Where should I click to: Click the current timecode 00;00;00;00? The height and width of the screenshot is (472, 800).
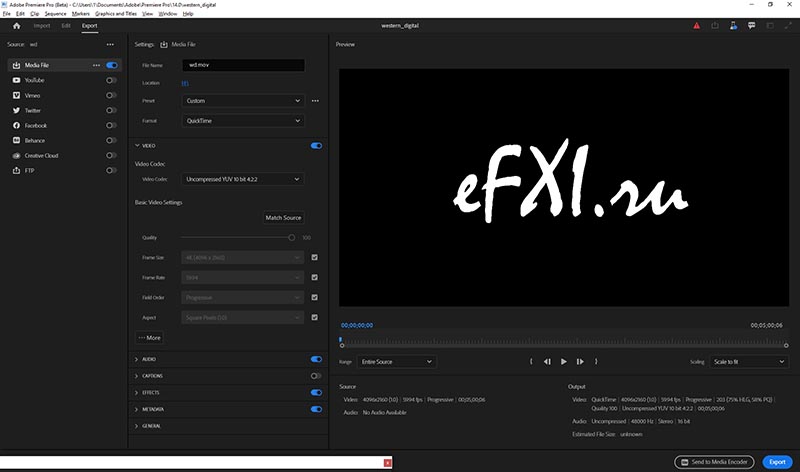(357, 325)
